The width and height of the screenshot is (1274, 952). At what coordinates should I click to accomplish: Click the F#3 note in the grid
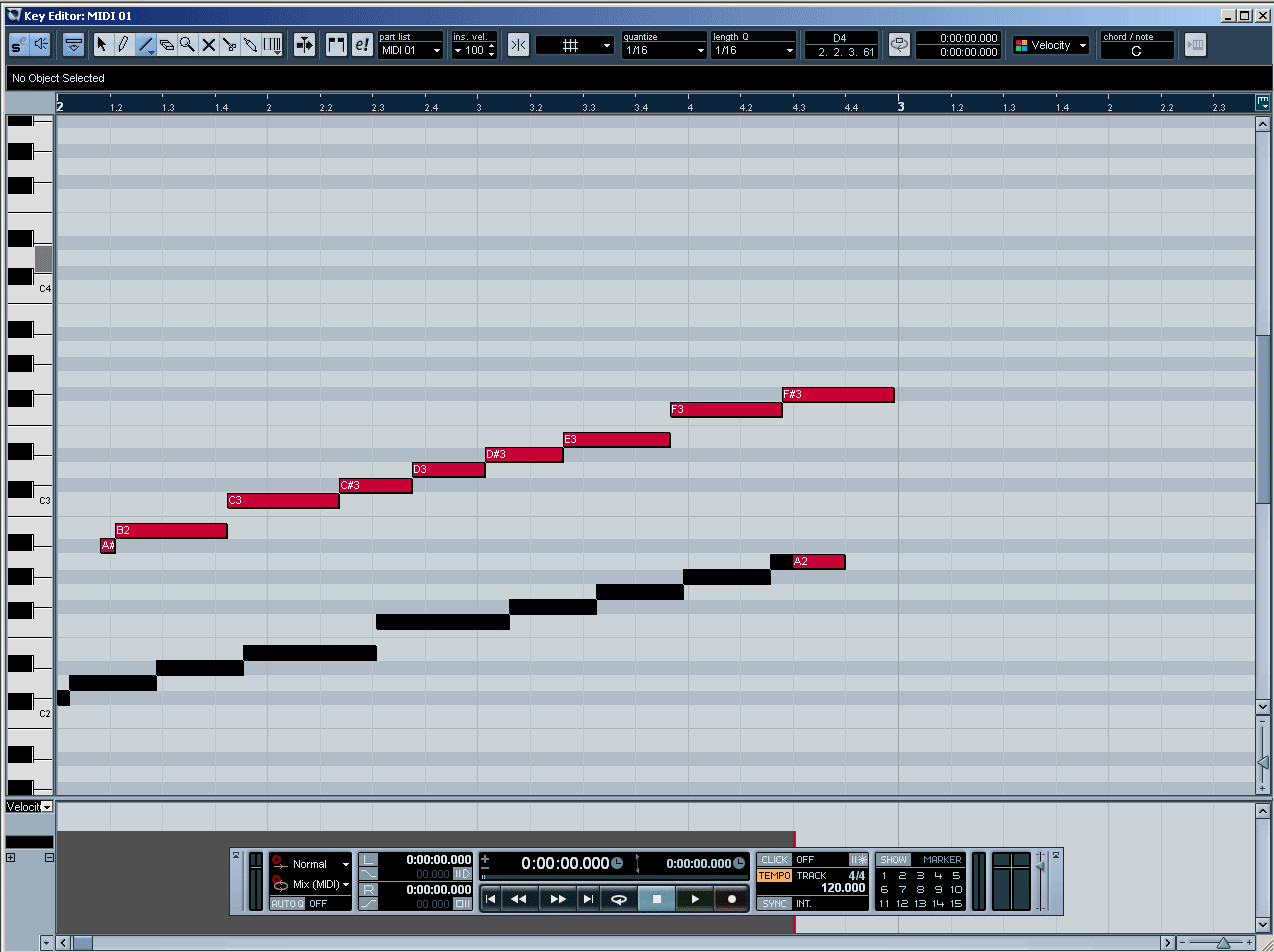(838, 395)
